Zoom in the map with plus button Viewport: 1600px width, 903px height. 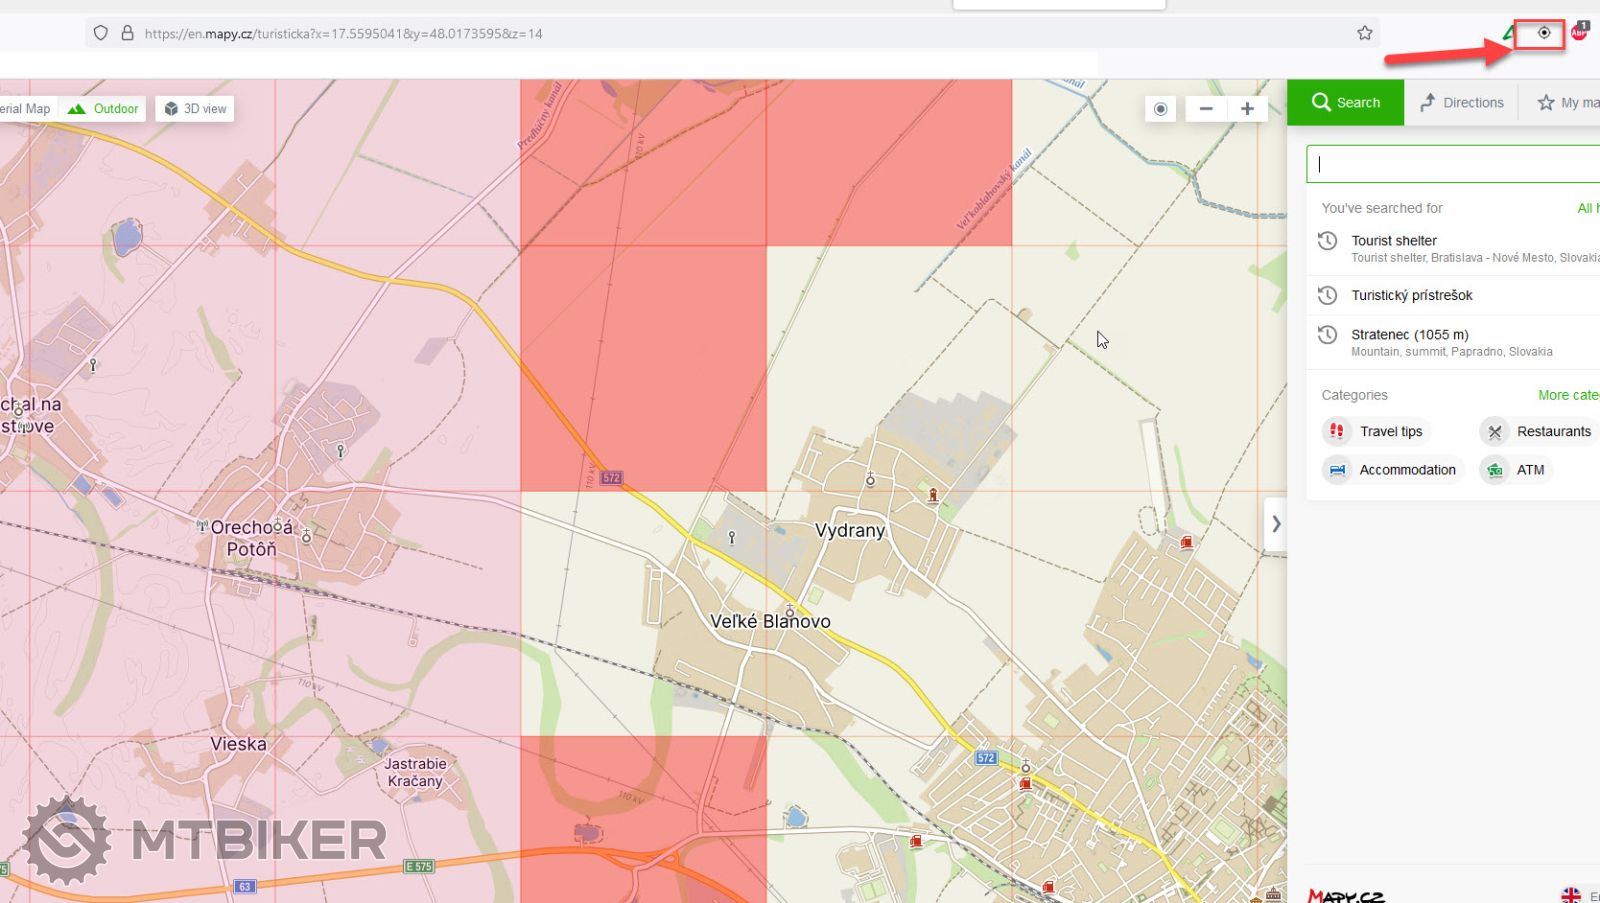tap(1247, 109)
